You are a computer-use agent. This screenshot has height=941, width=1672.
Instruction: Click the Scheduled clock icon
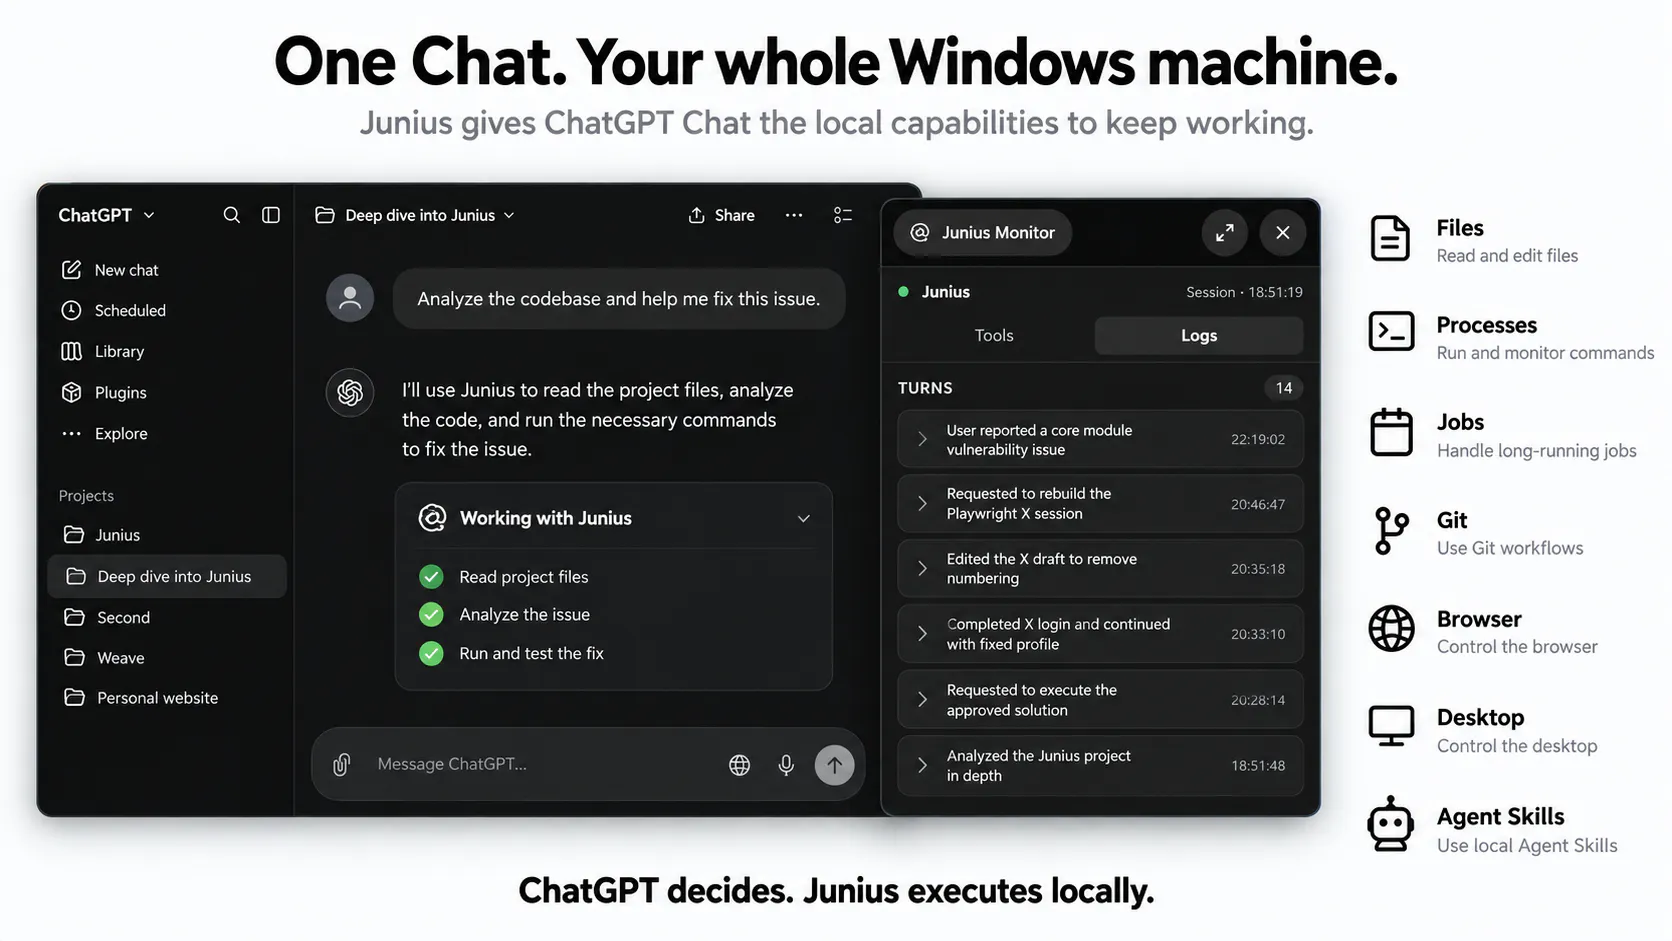click(71, 311)
